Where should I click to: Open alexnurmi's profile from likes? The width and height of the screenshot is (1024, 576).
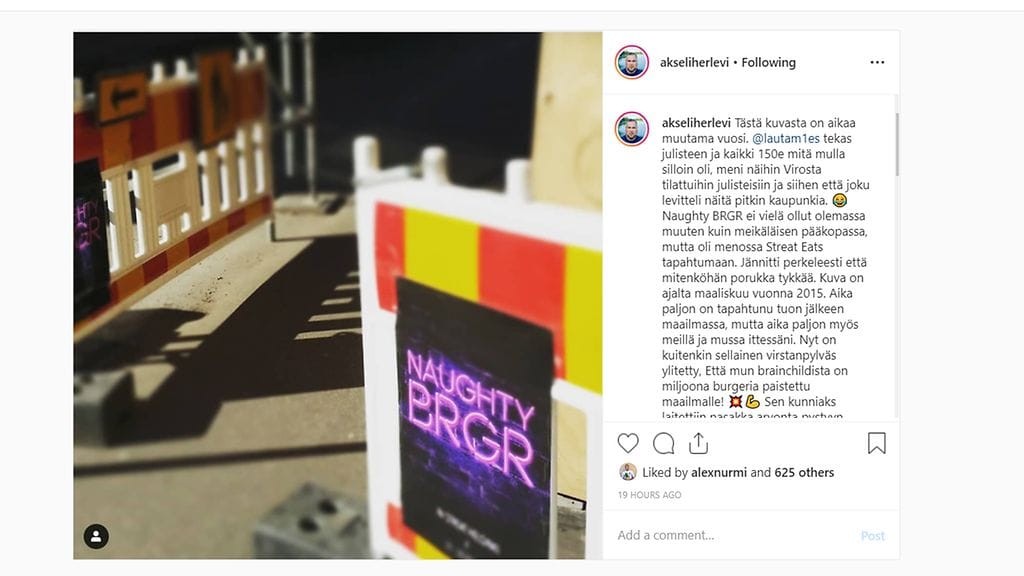click(x=718, y=472)
